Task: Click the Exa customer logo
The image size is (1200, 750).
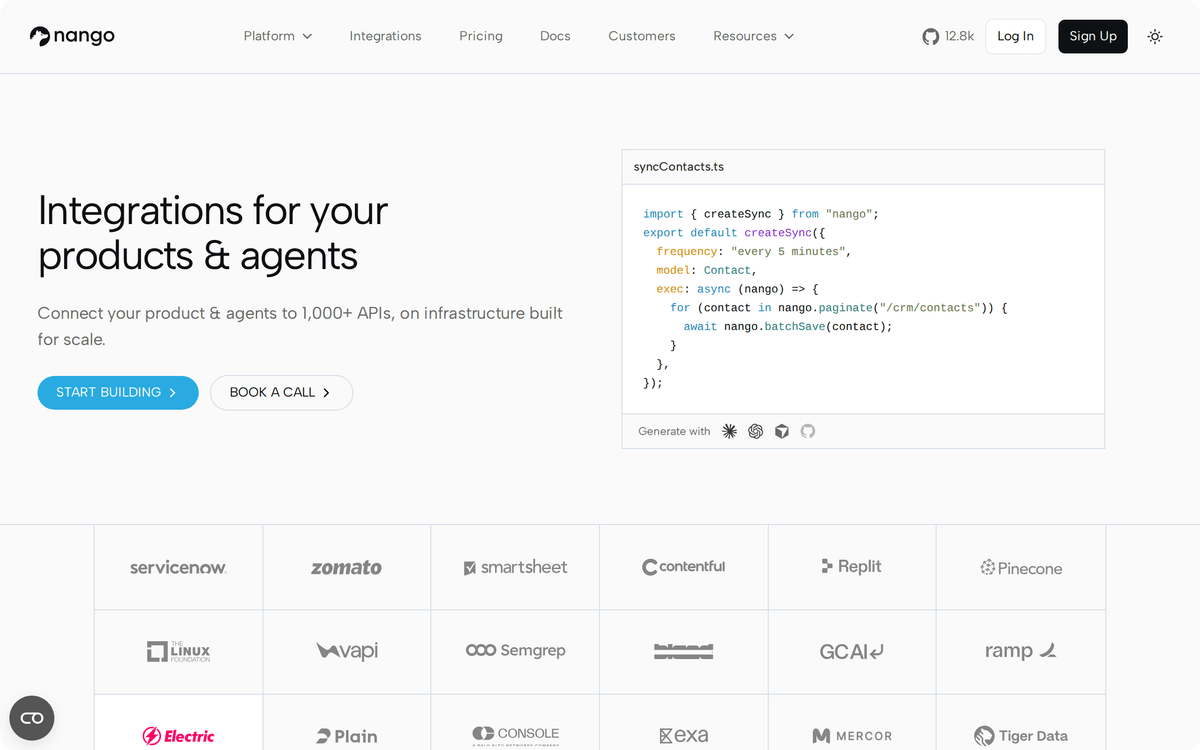Action: [684, 736]
